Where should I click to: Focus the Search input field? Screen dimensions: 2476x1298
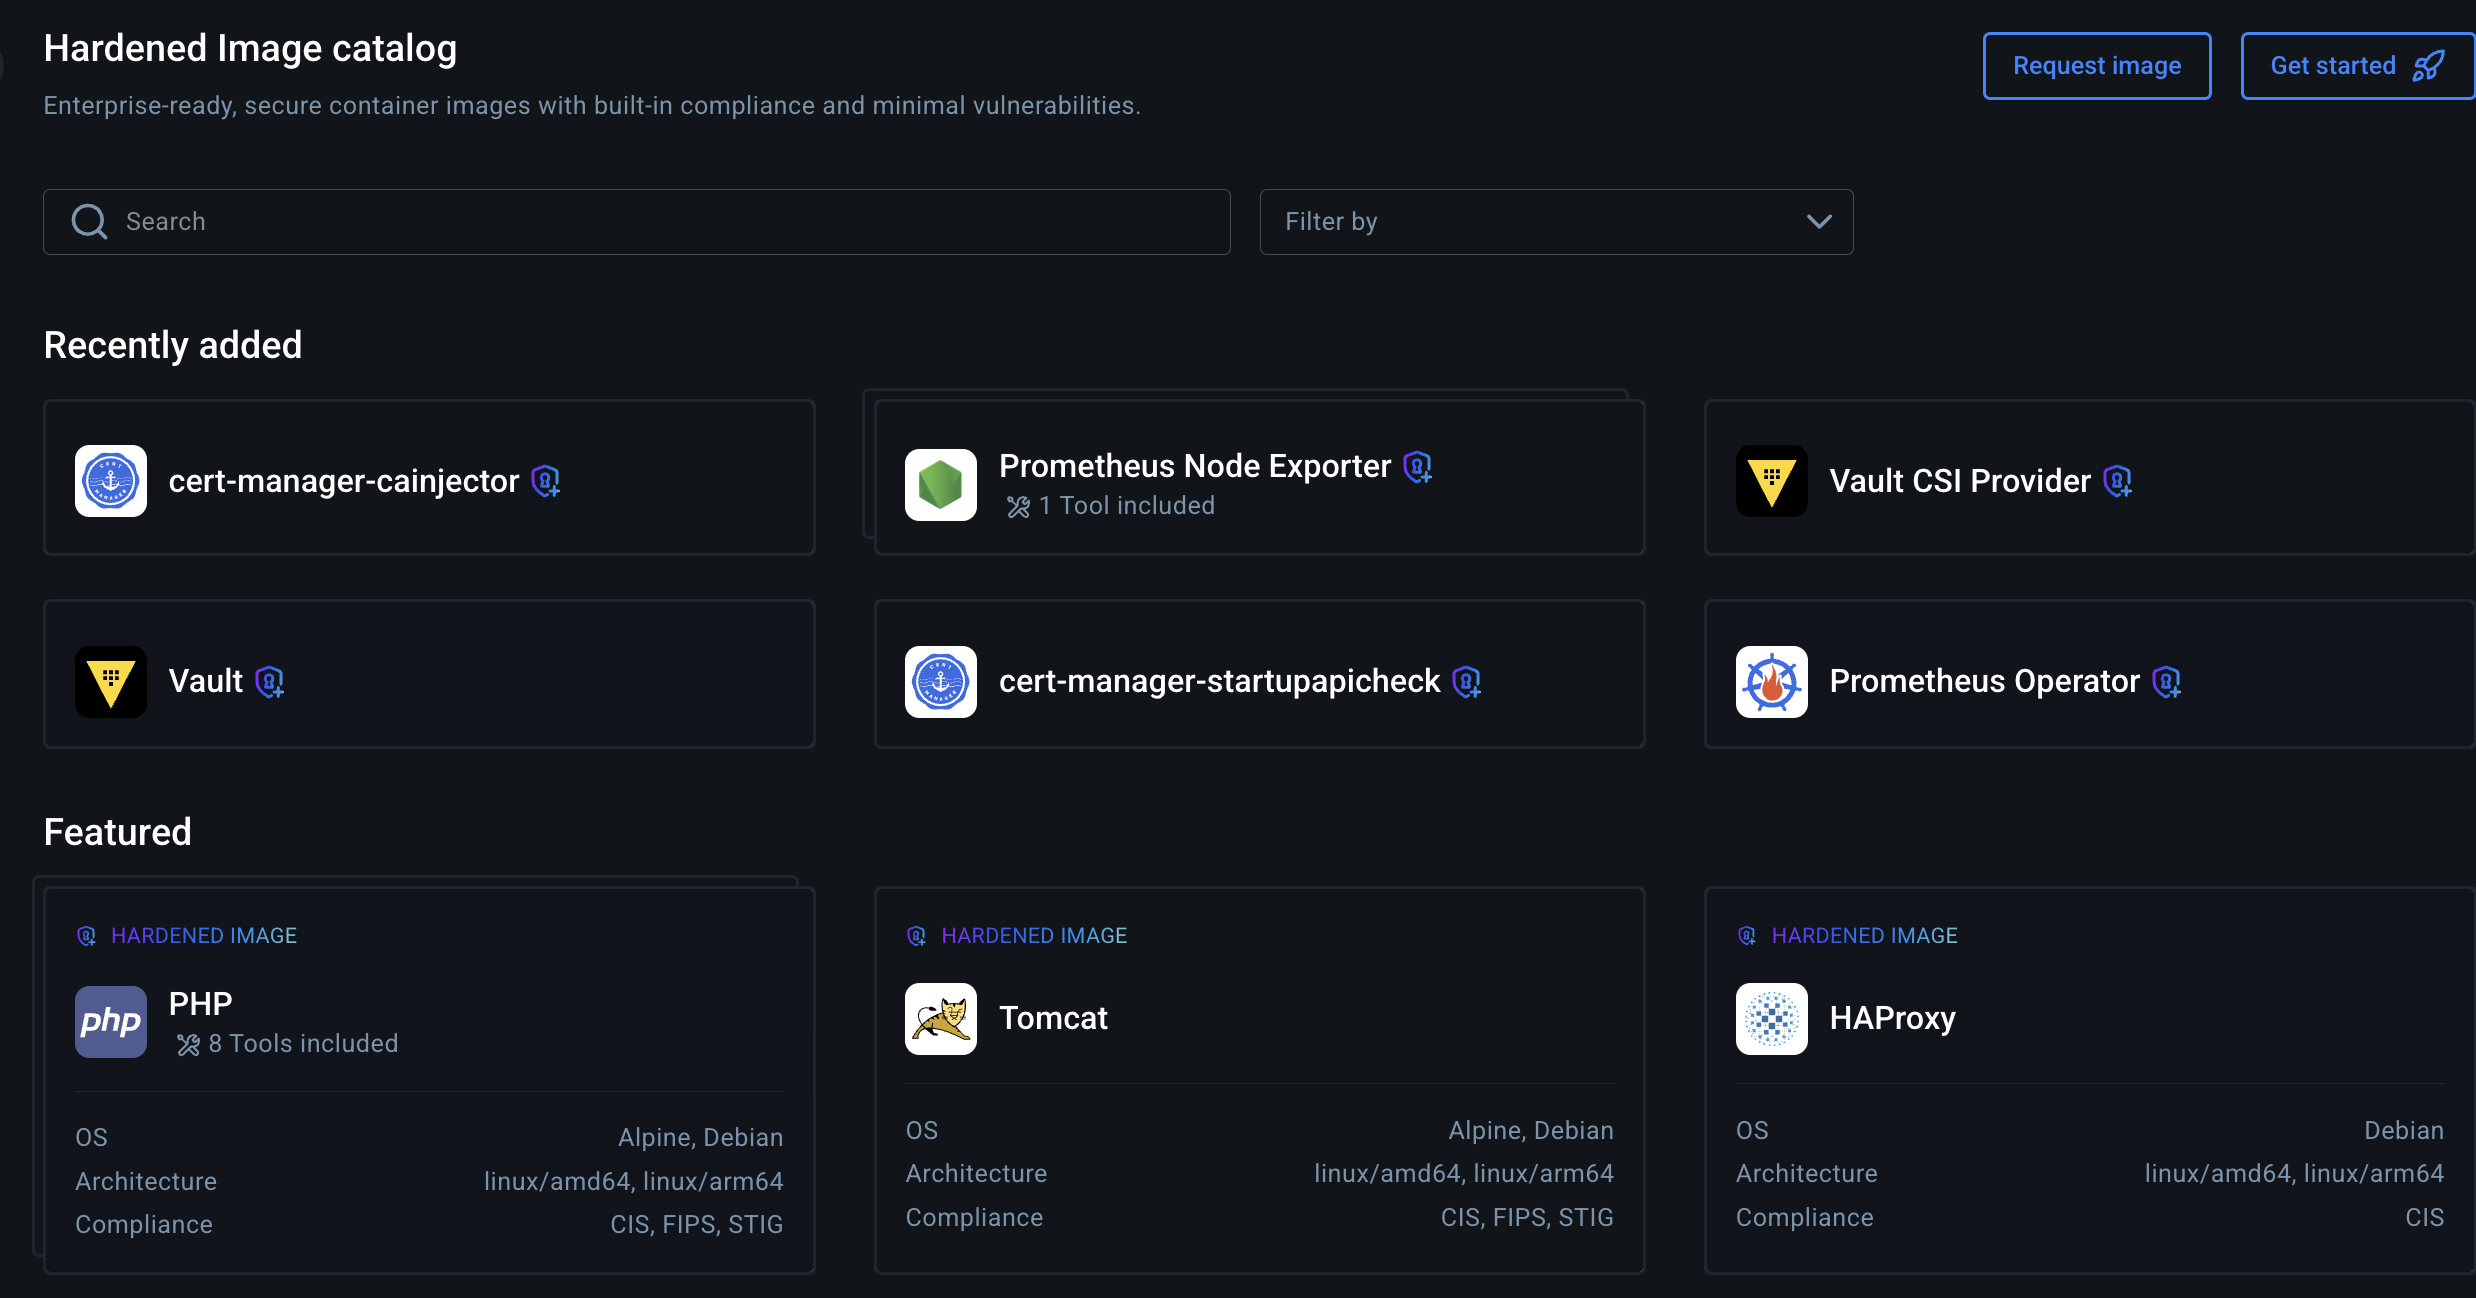tap(660, 222)
